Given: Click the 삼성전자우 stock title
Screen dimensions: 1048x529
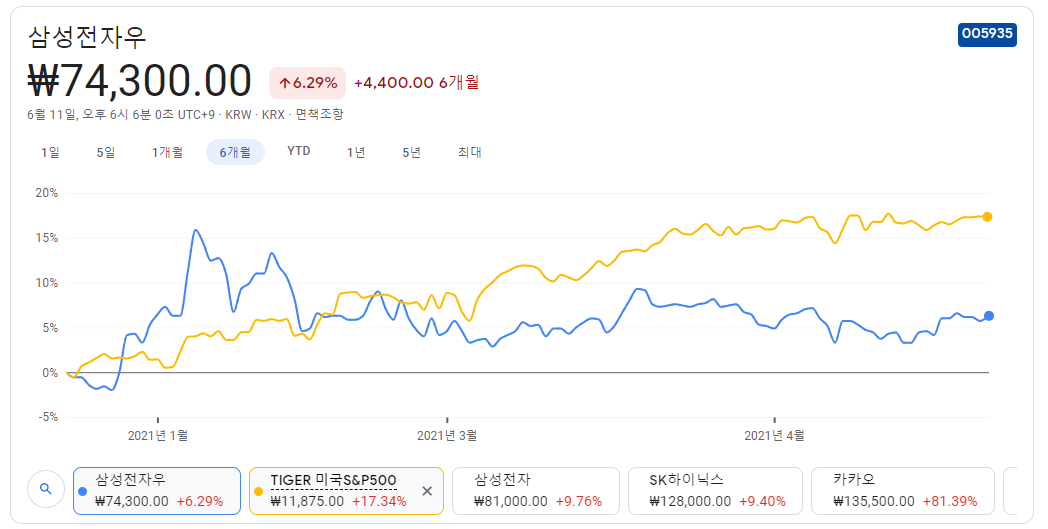Looking at the screenshot, I should 87,36.
